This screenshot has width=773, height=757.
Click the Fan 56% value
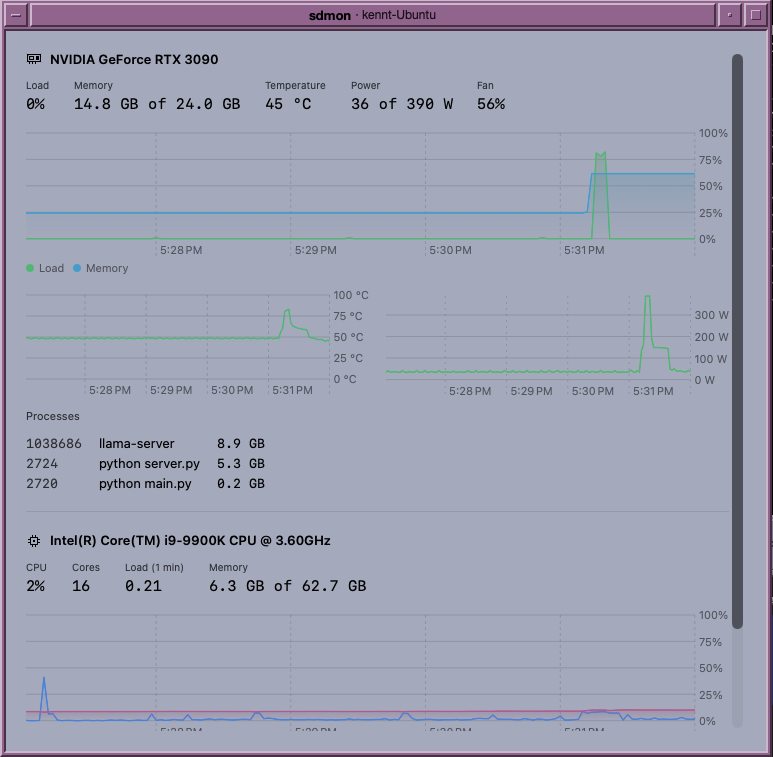[491, 104]
